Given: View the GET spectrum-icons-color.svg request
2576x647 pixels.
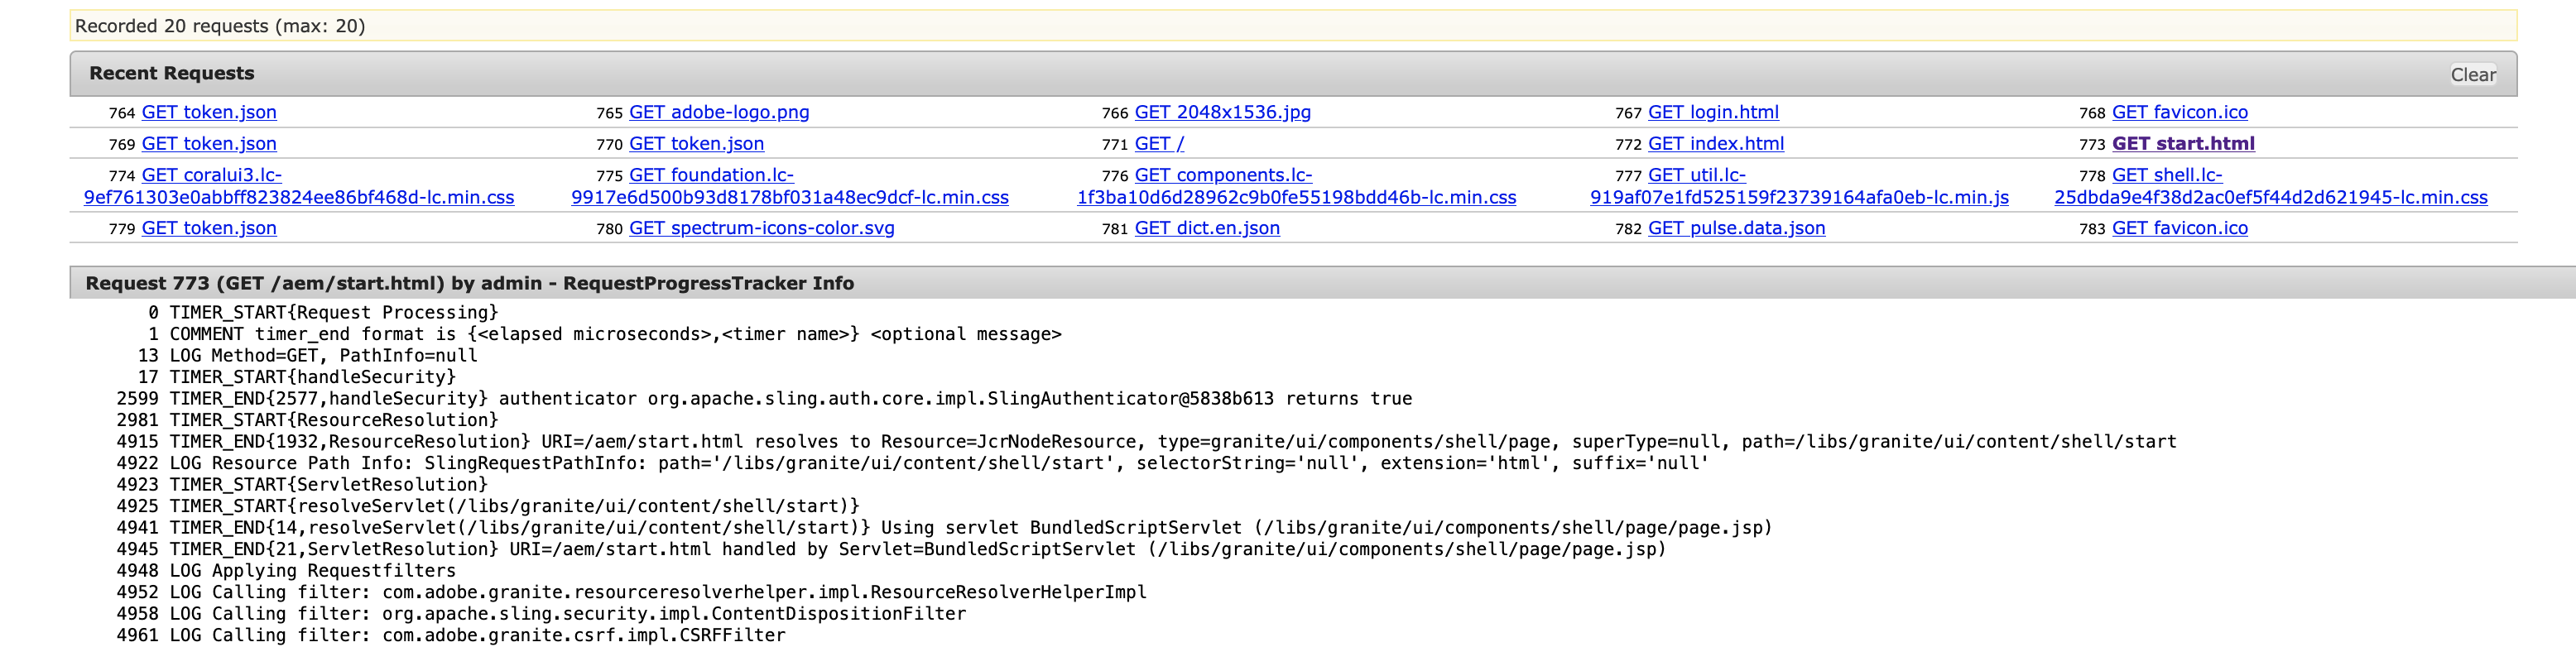Looking at the screenshot, I should 761,228.
